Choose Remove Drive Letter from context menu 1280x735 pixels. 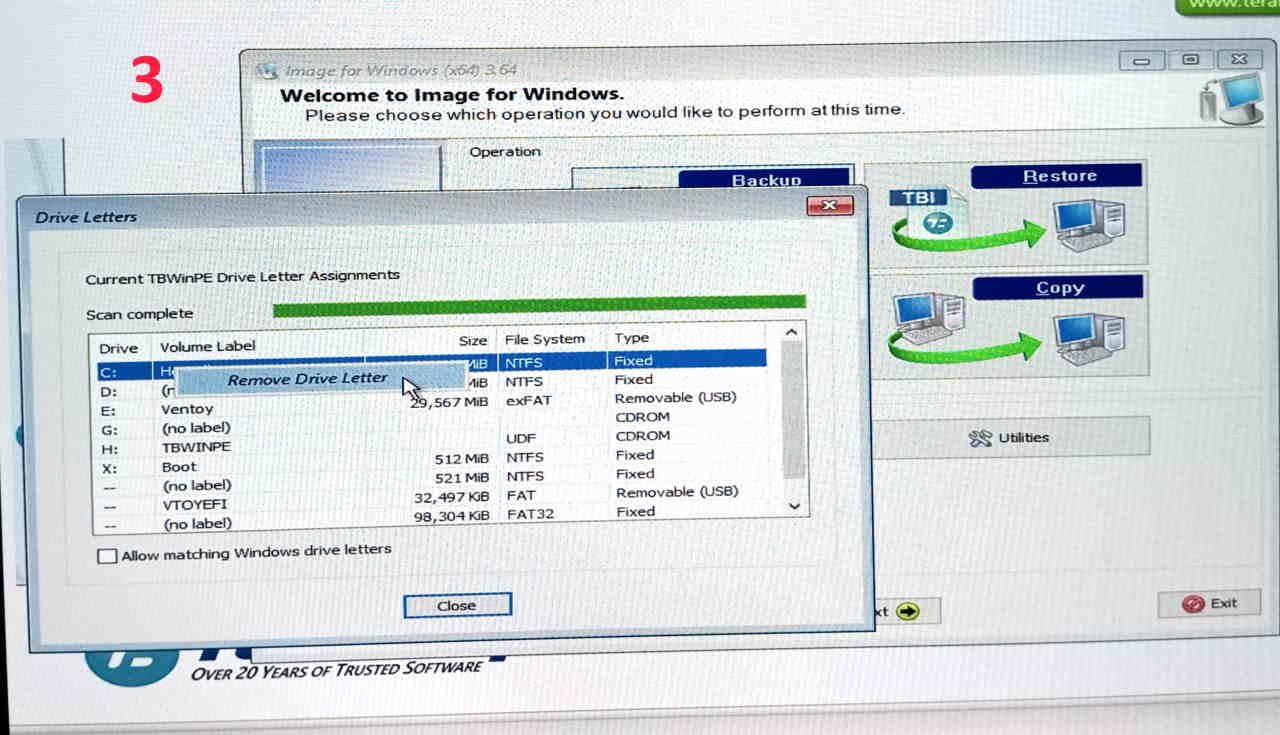point(307,379)
